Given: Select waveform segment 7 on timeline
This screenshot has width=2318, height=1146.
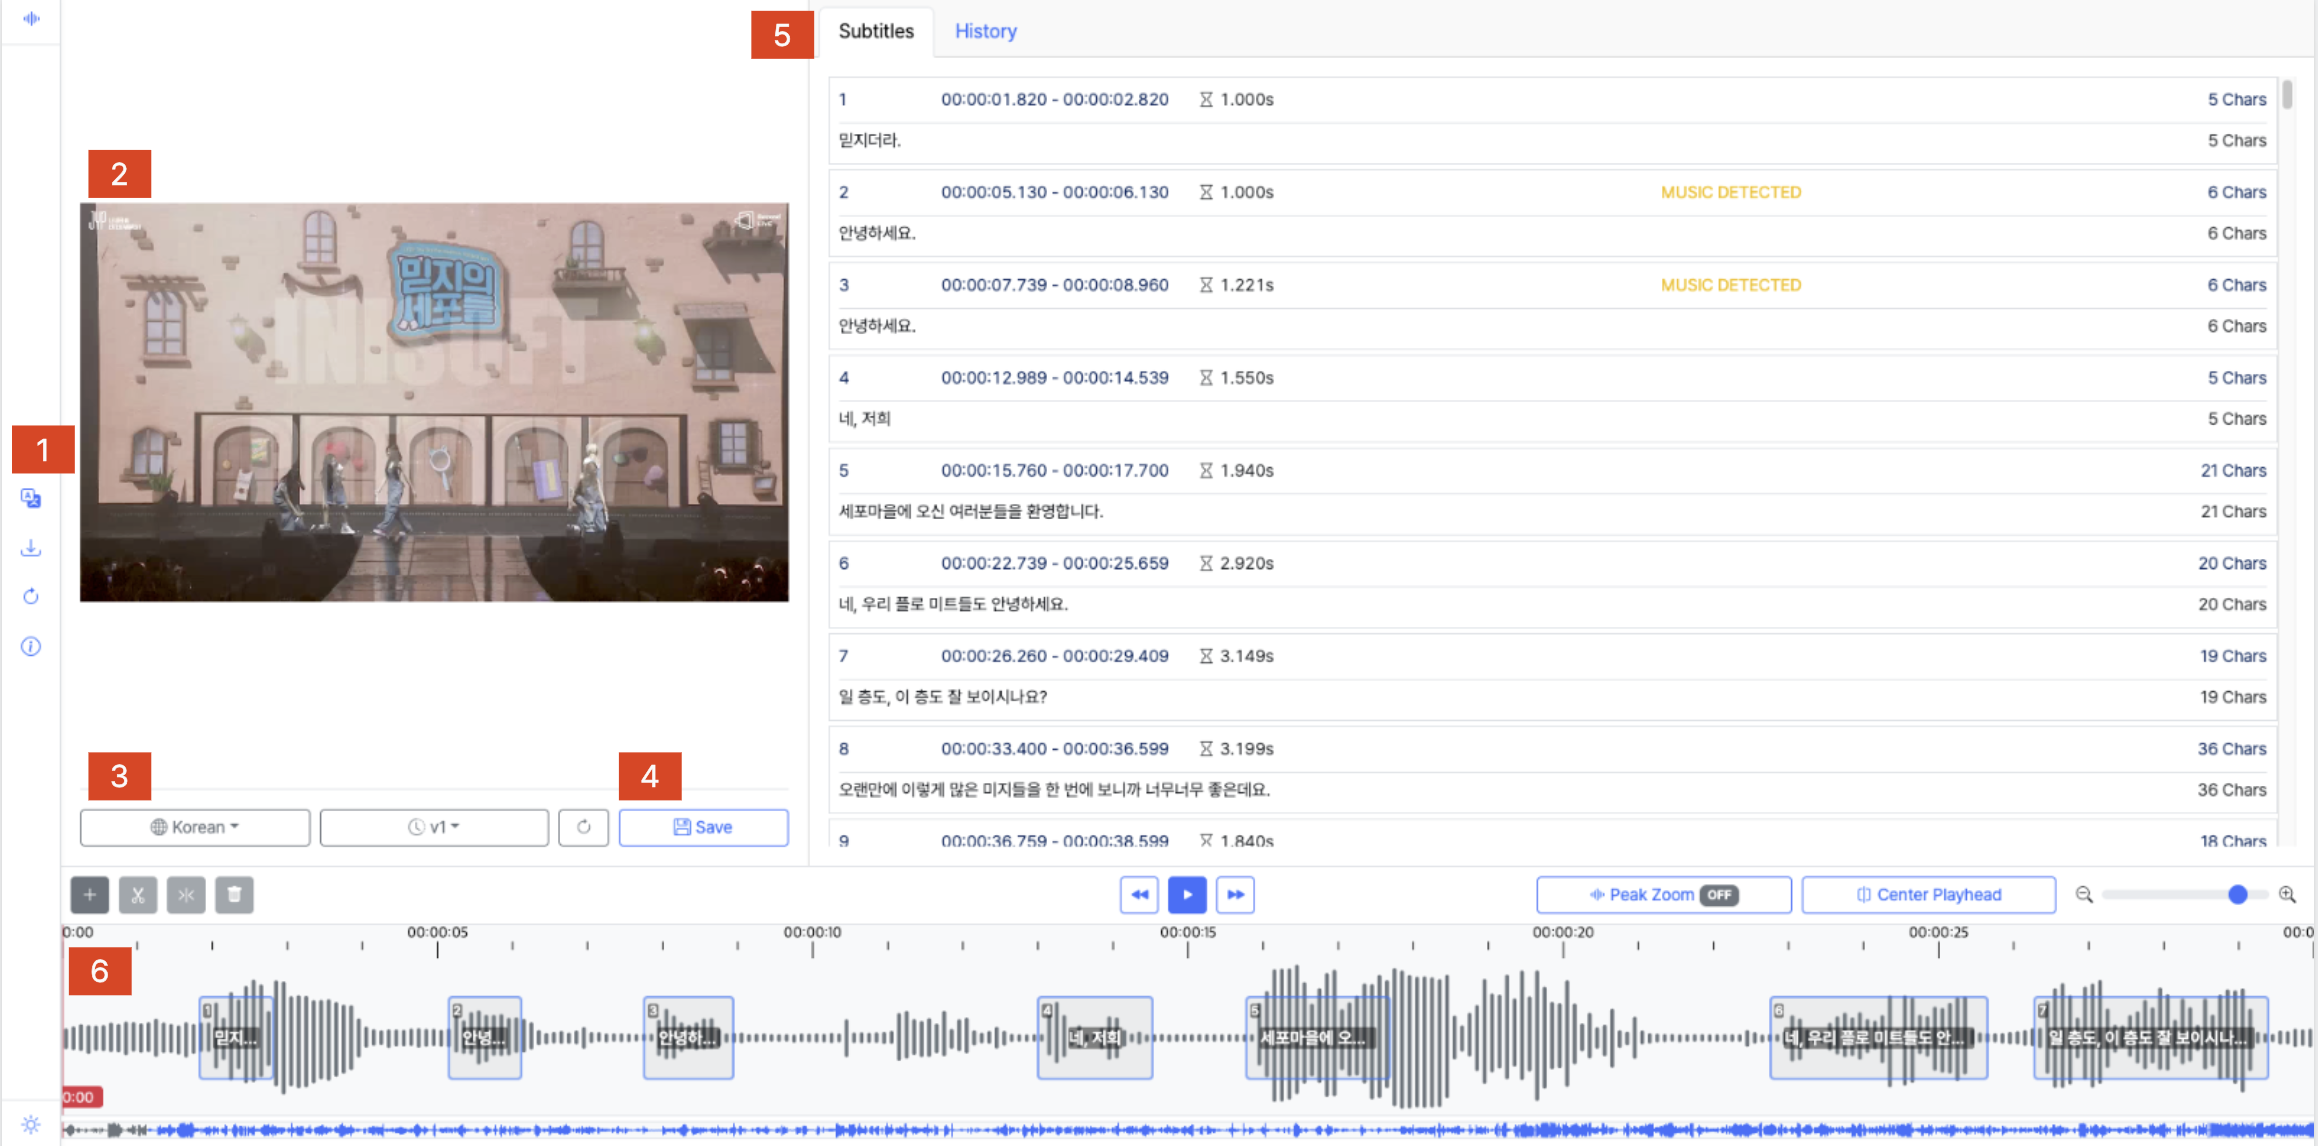Looking at the screenshot, I should [2150, 1037].
